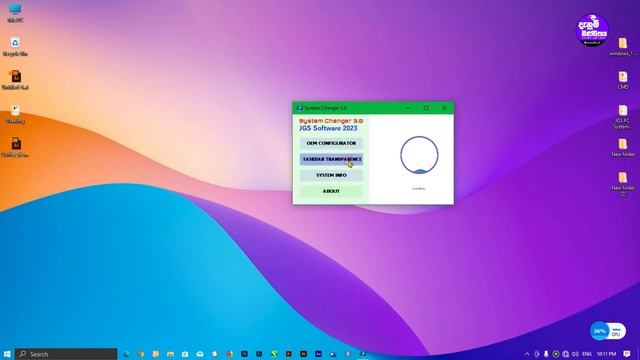Maximize the System Changer window
640x360 pixels.
(426, 108)
